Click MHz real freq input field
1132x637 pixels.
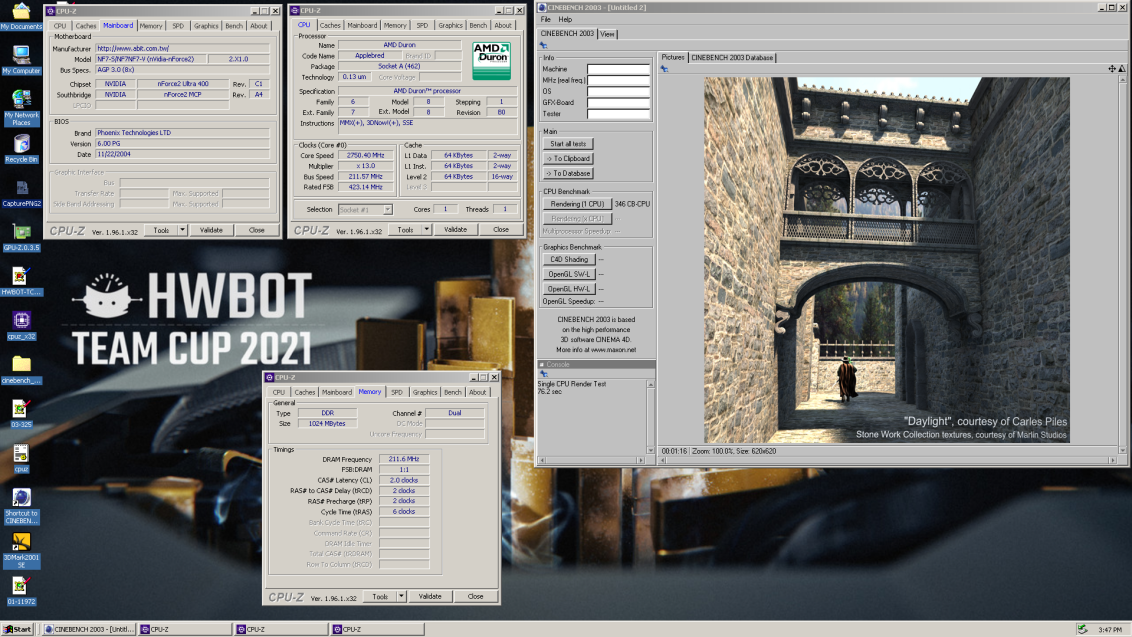[x=618, y=80]
